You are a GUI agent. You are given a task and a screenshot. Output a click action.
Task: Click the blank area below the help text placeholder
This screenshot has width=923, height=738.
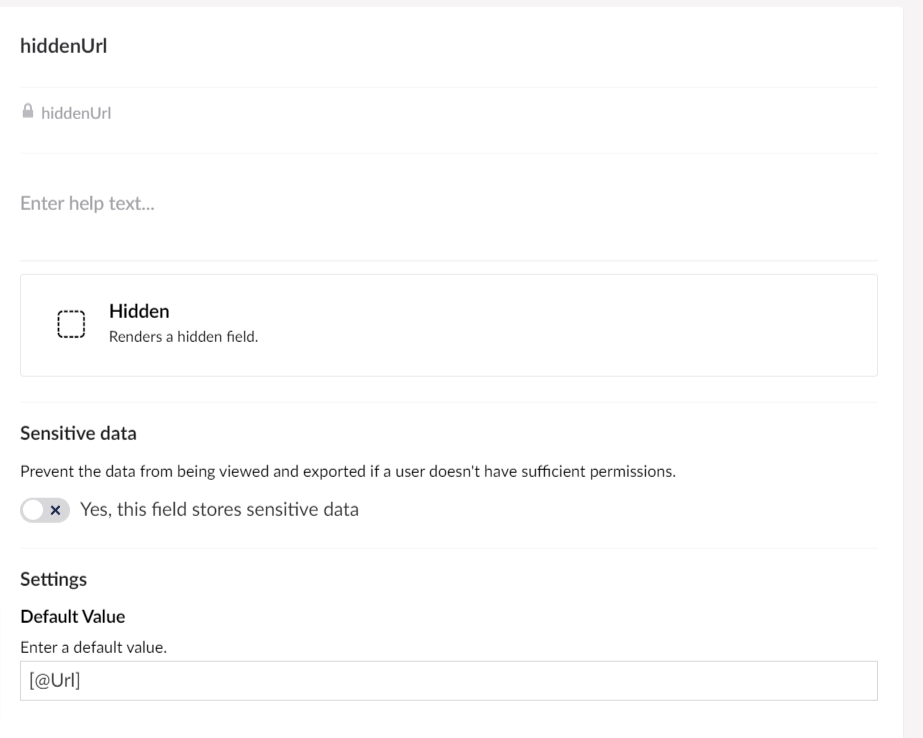pos(449,237)
